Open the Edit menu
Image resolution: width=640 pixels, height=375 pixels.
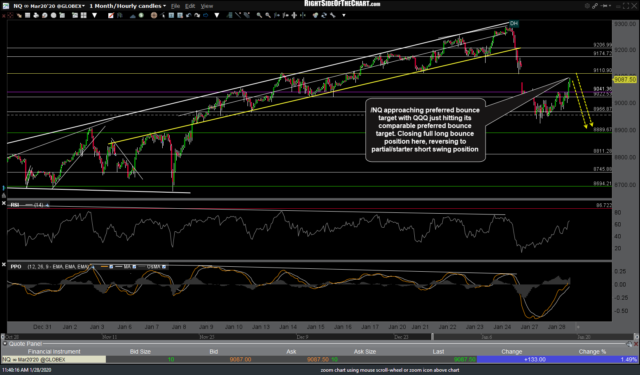190,6
